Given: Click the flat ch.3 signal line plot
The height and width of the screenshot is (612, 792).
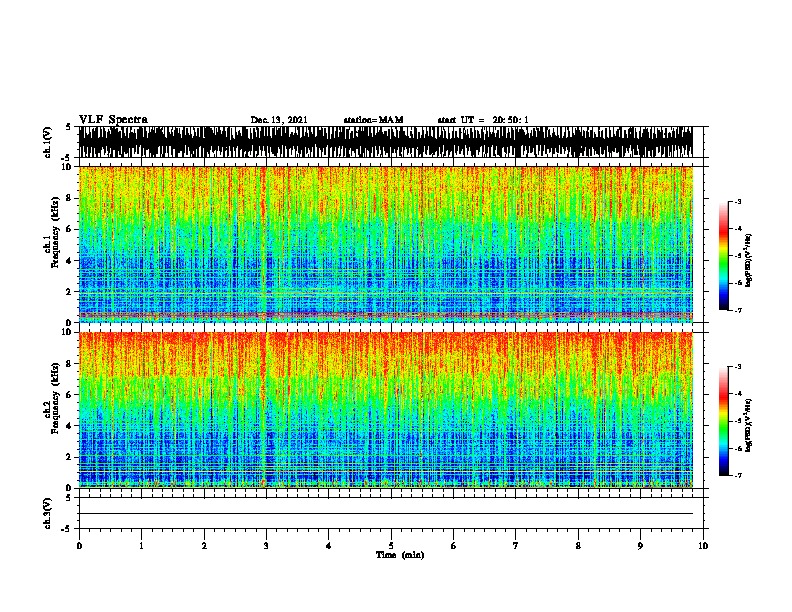Looking at the screenshot, I should tap(385, 513).
